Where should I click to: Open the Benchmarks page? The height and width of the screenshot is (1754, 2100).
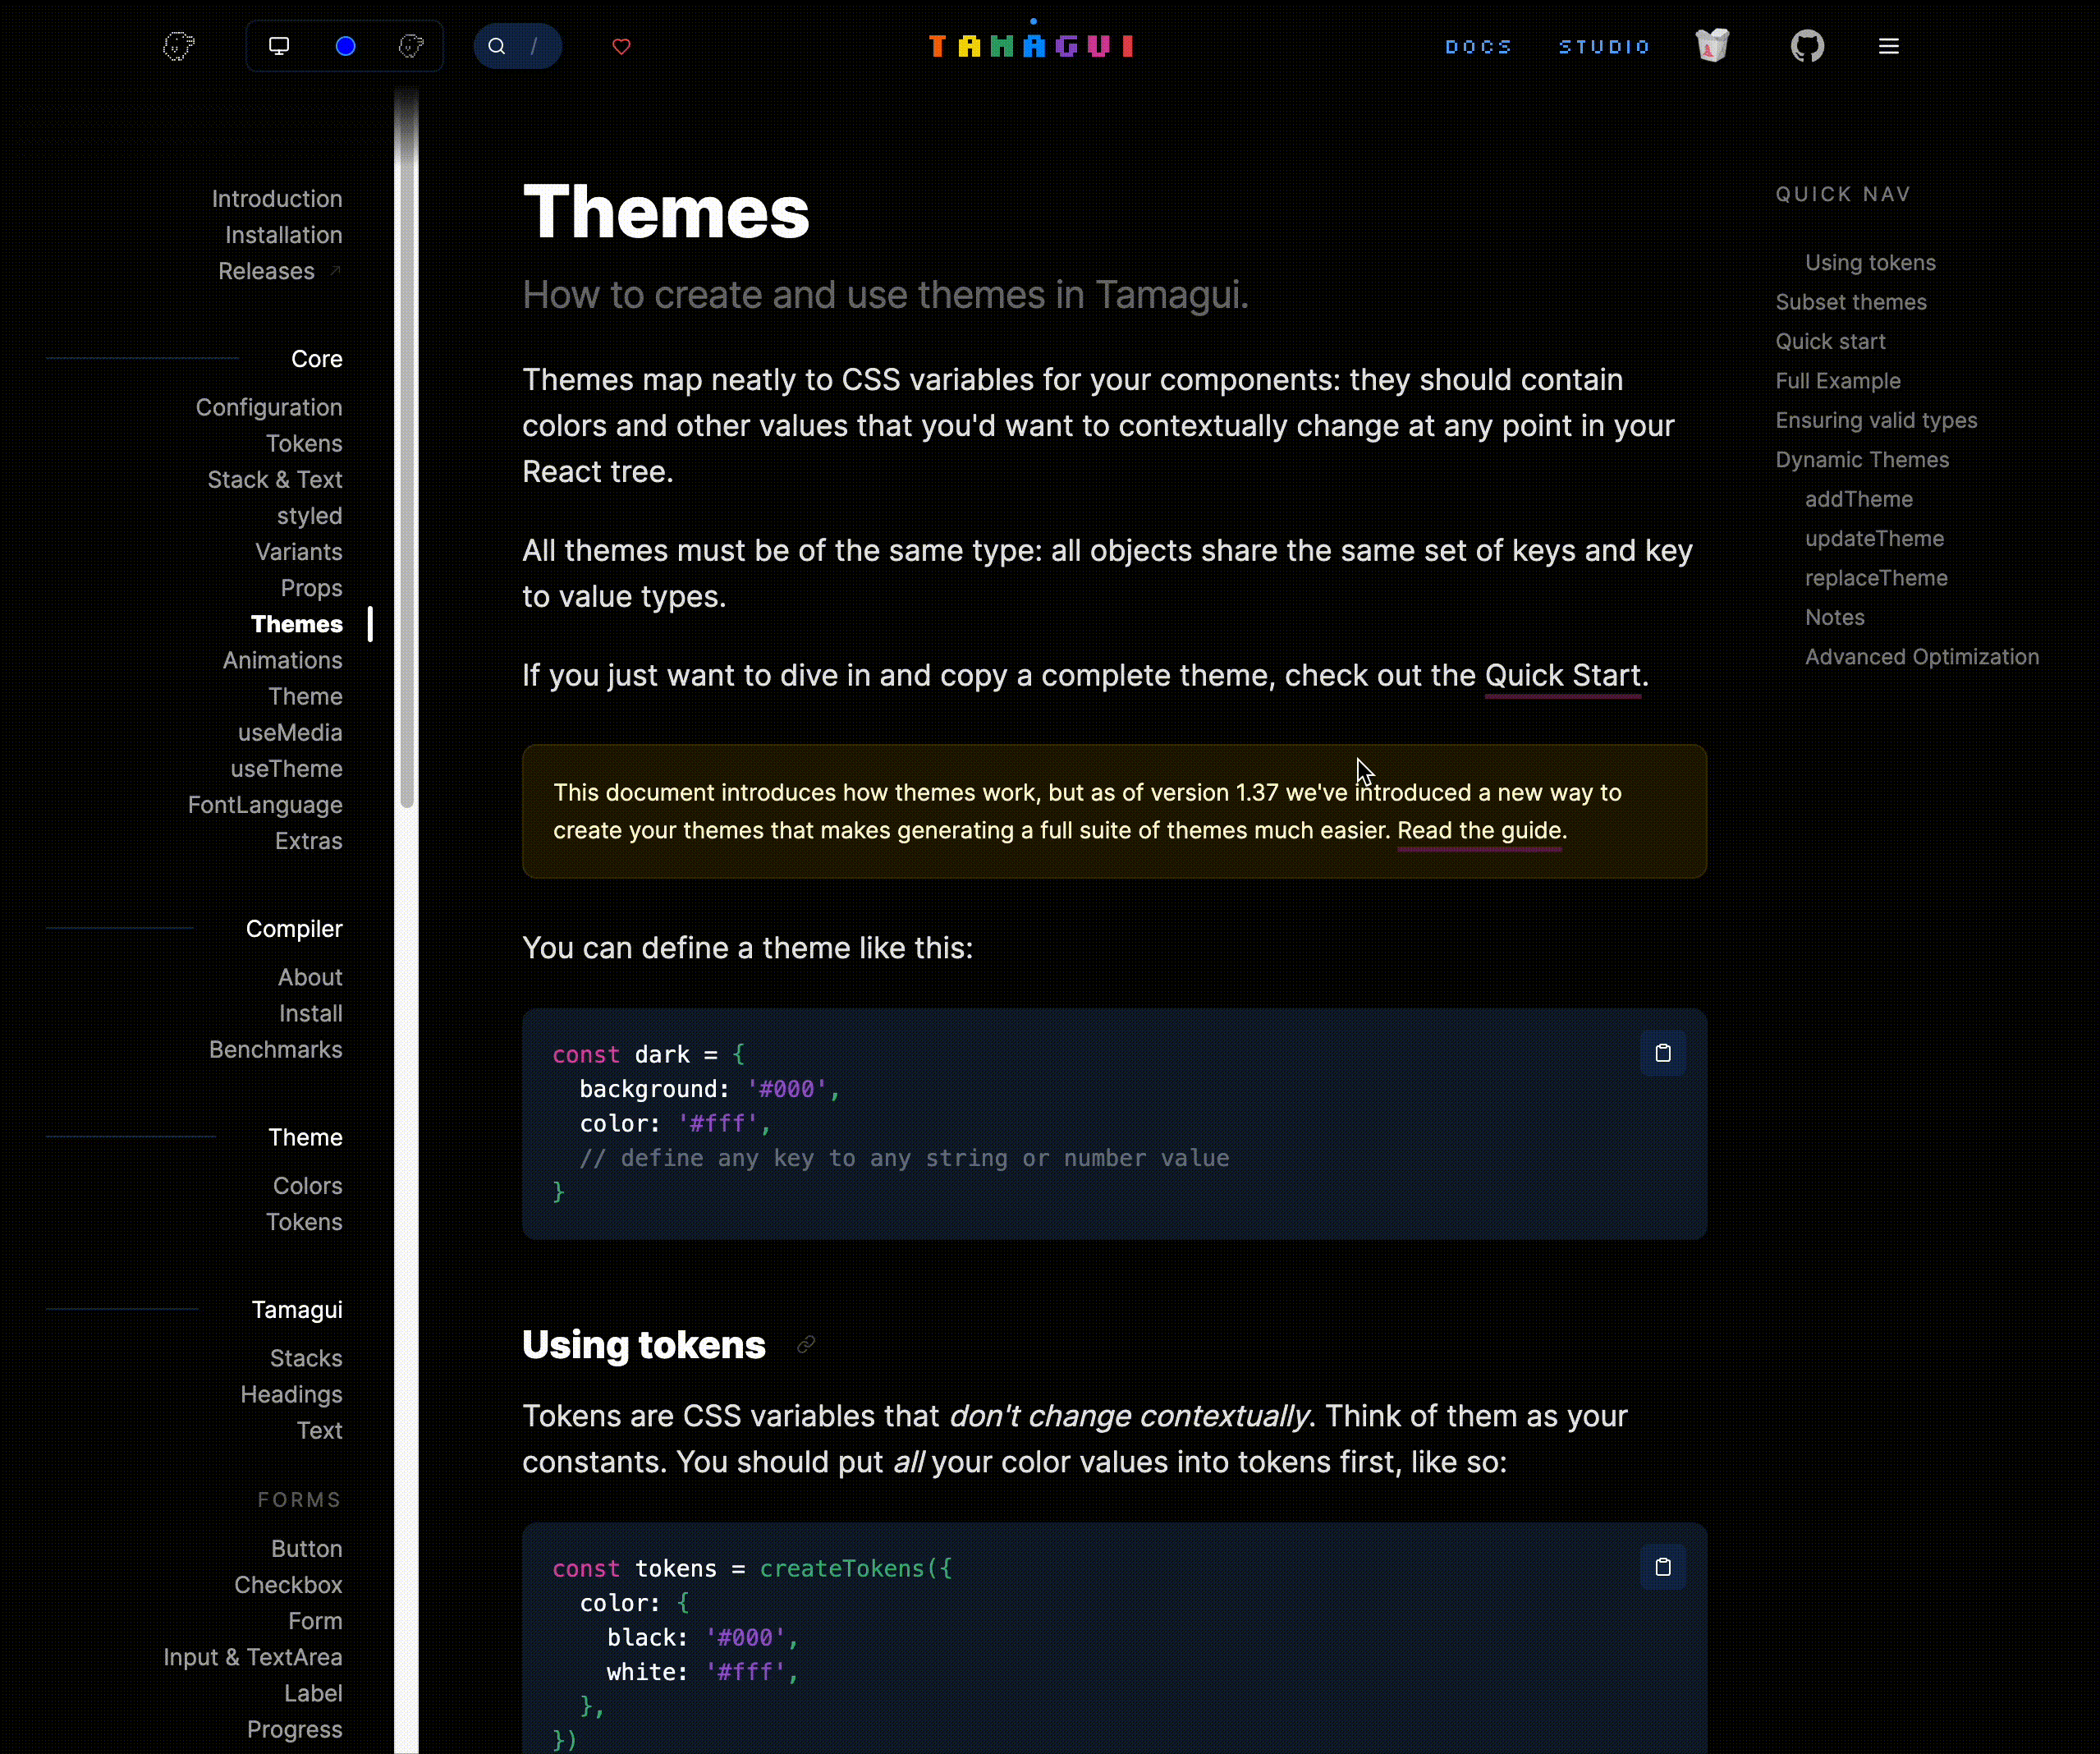tap(275, 1050)
